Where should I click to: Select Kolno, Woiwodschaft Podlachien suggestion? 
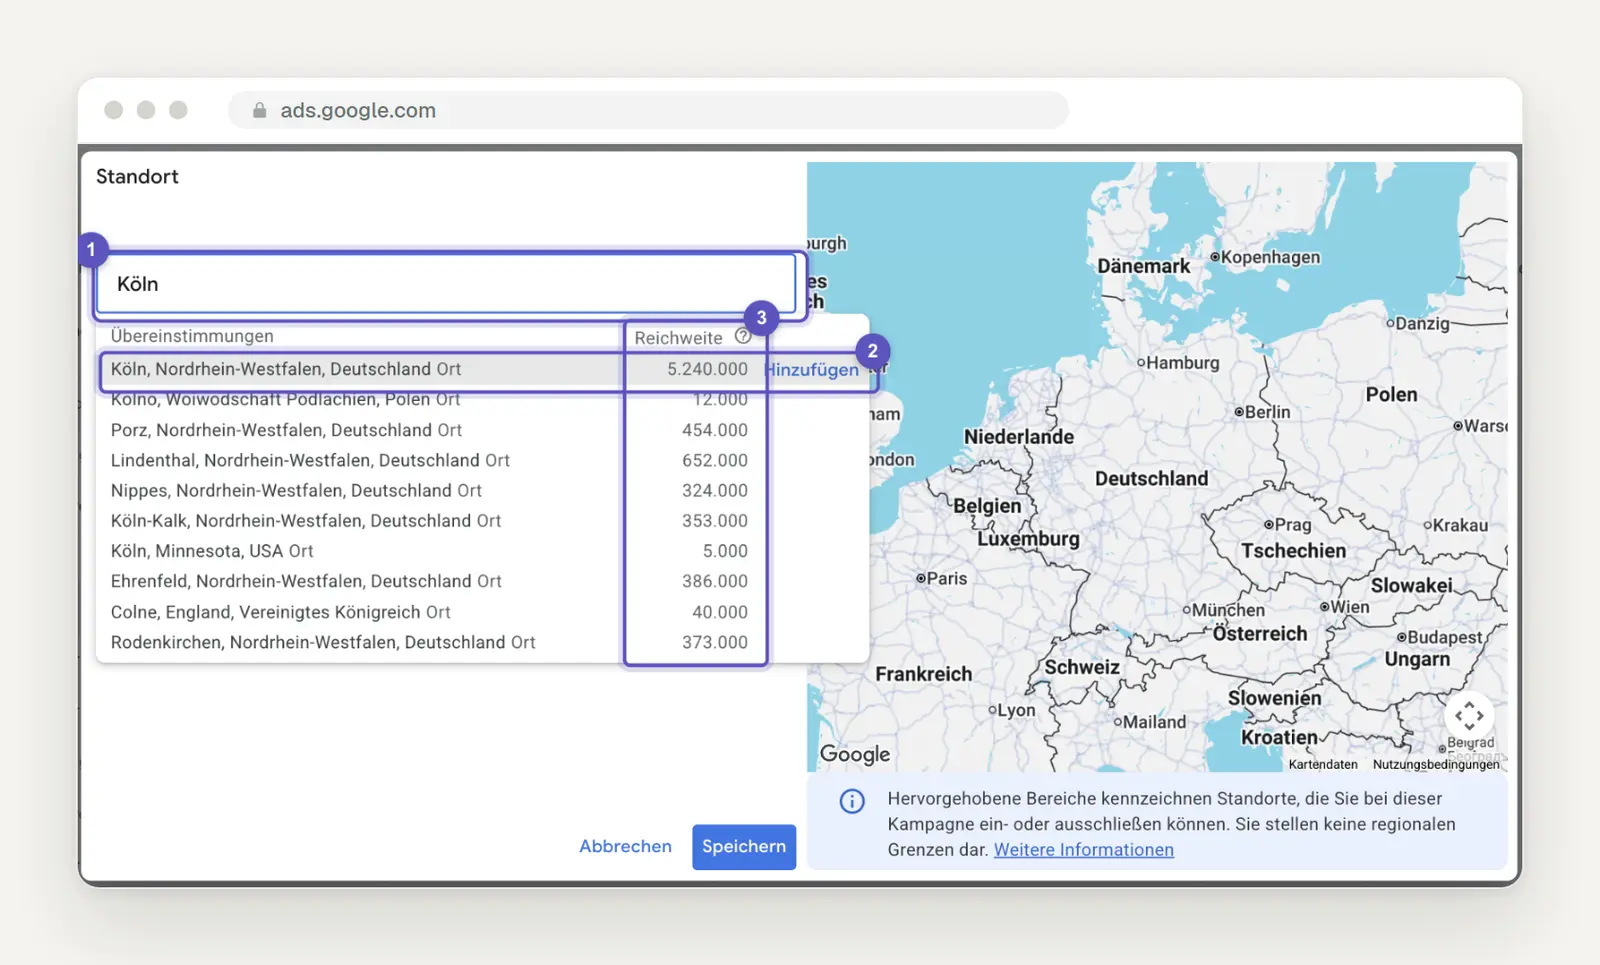285,399
